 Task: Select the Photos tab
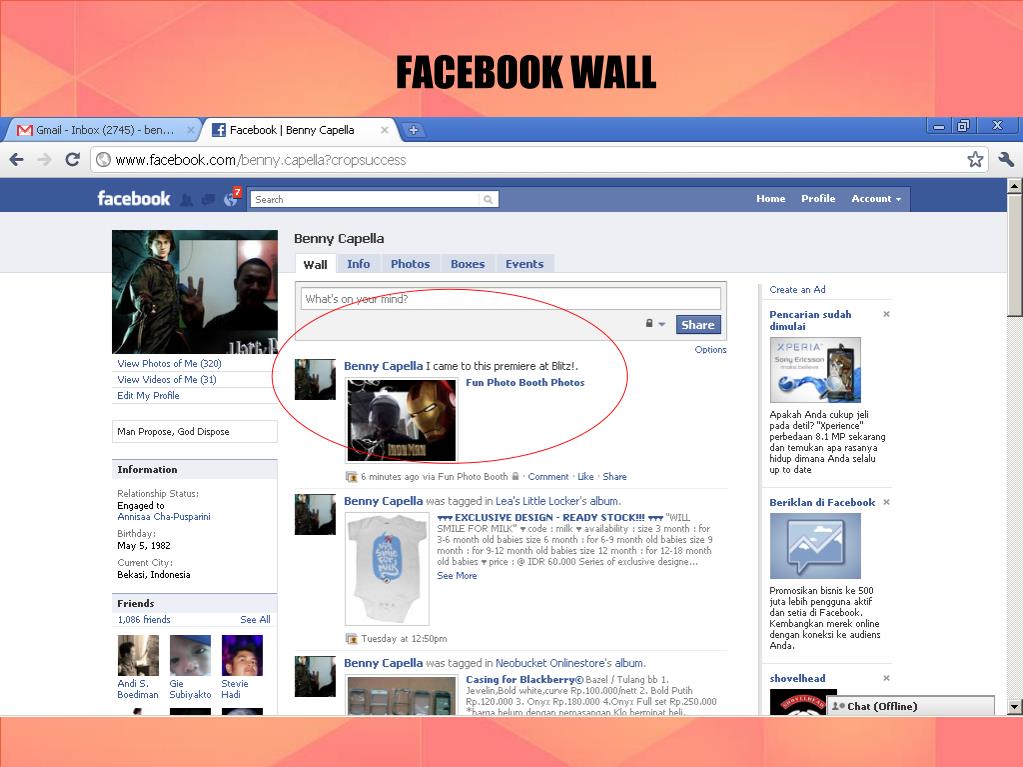pos(410,263)
